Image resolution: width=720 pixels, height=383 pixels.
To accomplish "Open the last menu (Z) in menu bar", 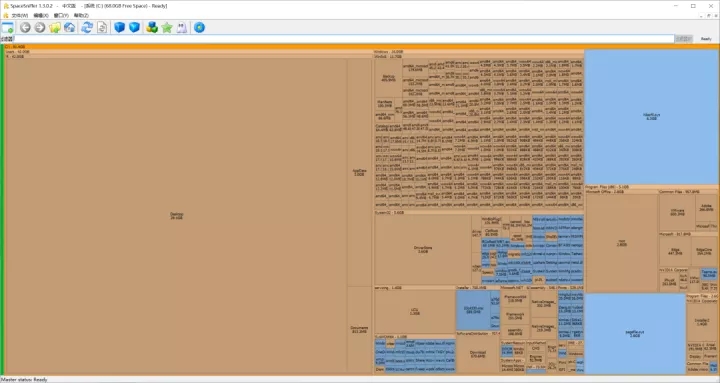I will [81, 15].
